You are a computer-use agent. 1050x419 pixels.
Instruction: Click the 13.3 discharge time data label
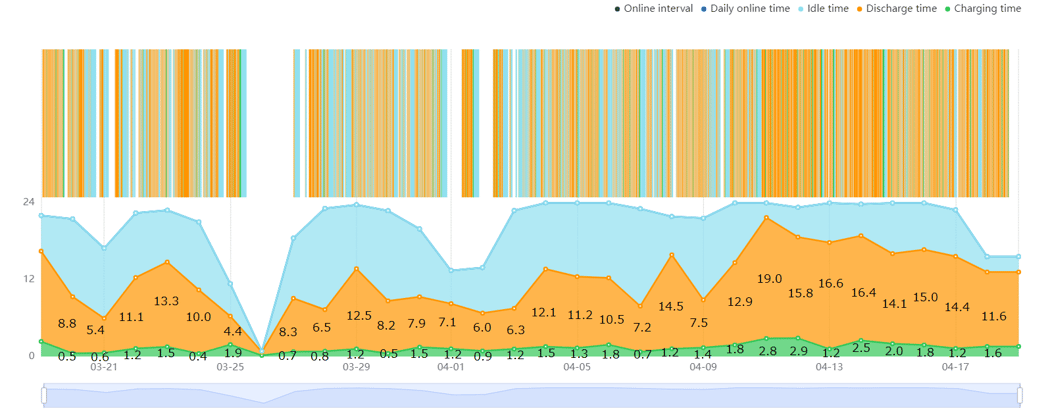point(166,301)
